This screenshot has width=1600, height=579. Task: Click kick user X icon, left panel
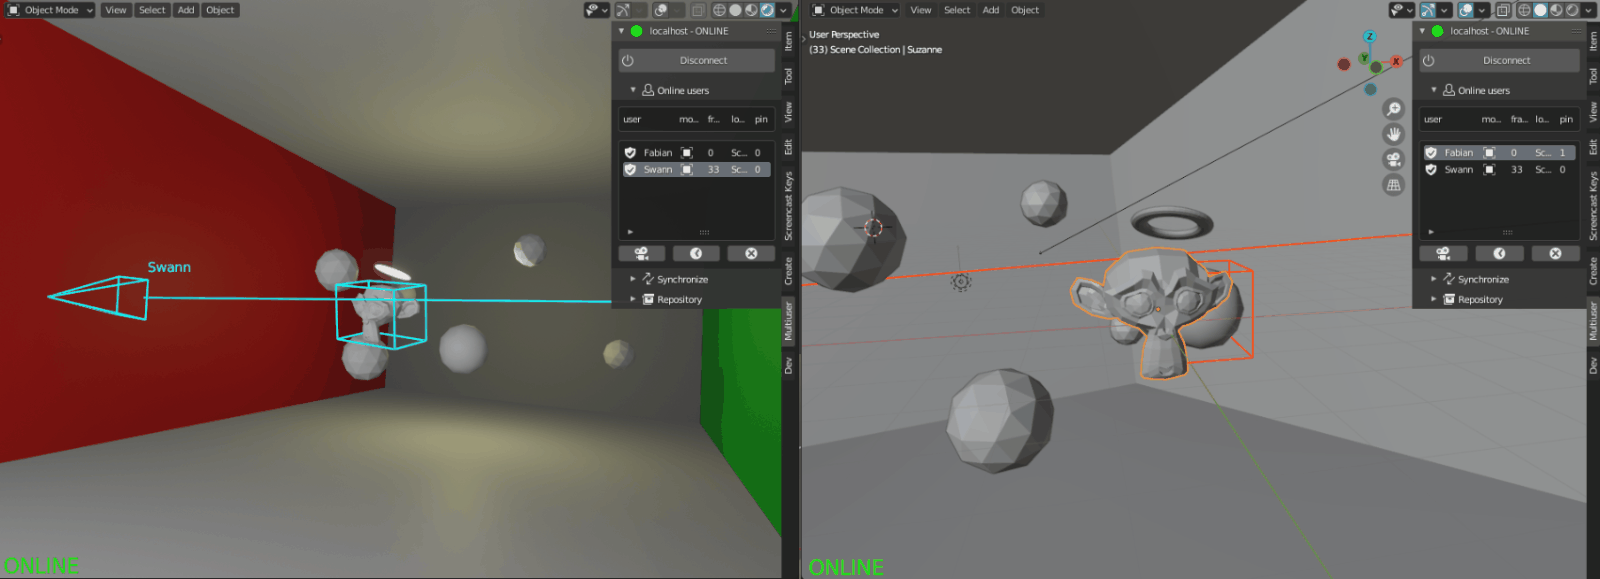[751, 254]
